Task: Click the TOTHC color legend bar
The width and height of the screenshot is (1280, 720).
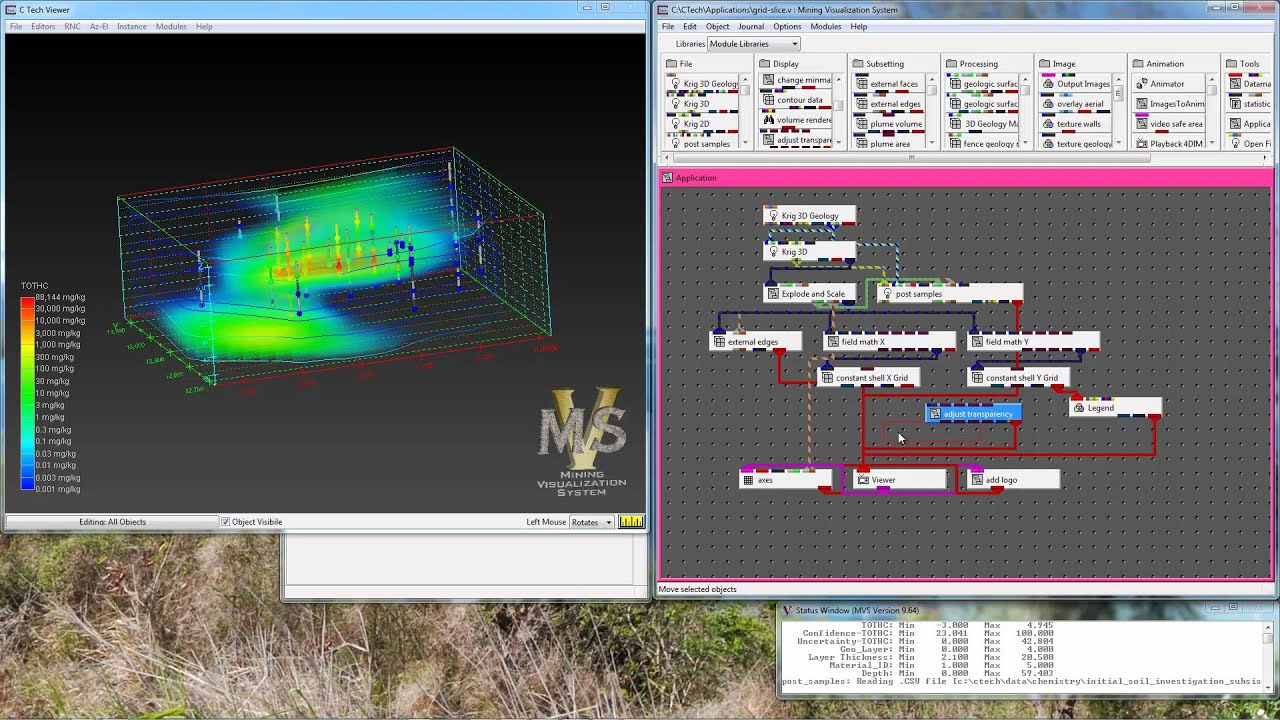Action: coord(27,392)
